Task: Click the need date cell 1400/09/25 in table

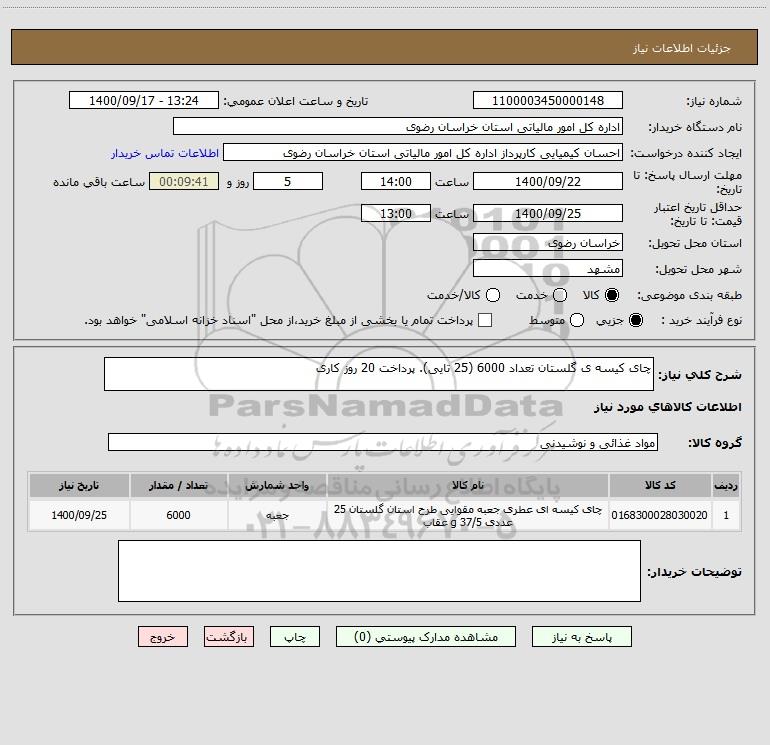Action: coord(79,515)
